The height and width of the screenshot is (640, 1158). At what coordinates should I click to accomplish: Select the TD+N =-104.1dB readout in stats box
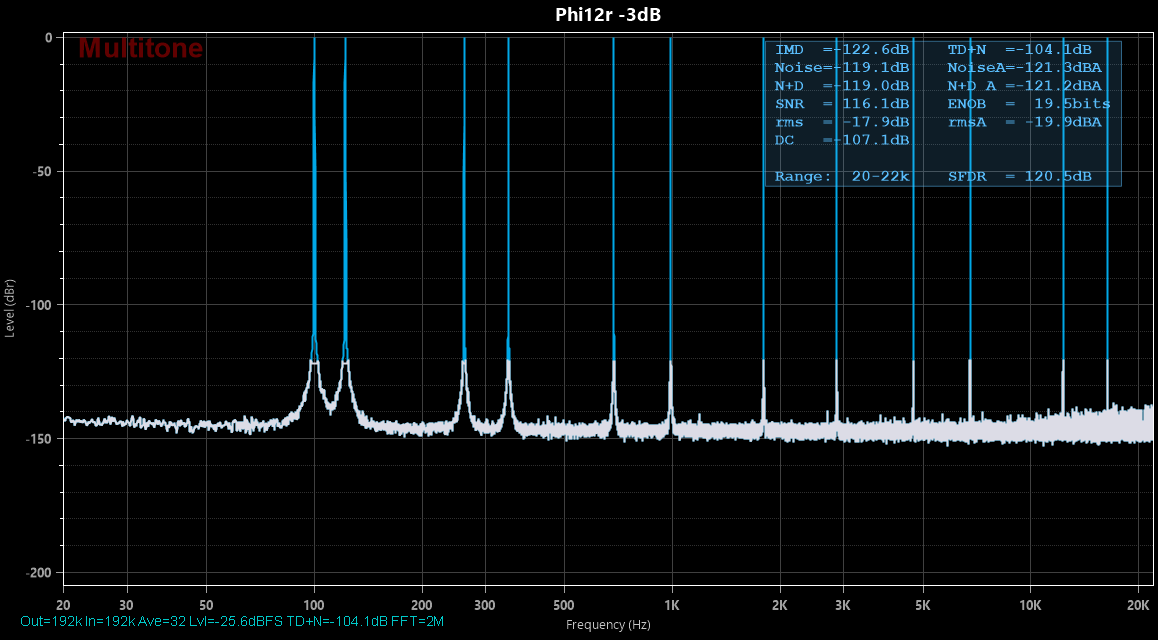[x=1019, y=50]
